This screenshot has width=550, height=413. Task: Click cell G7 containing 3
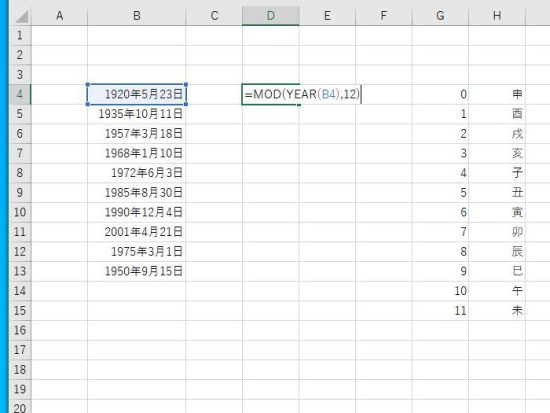[440, 153]
